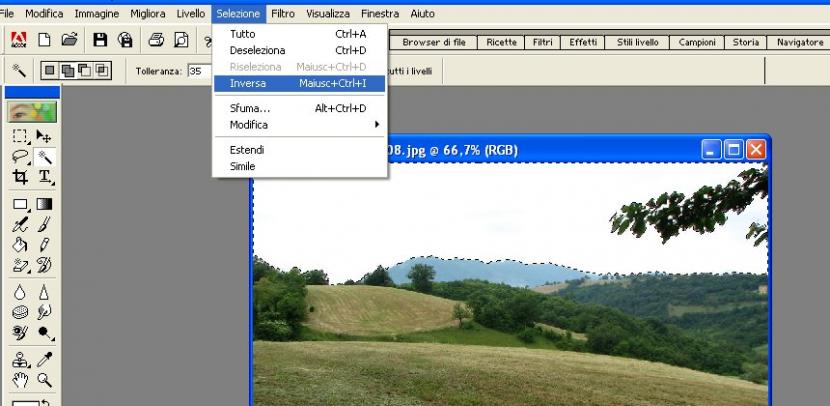Choose Simile from the Selezione menu
The image size is (830, 406).
[x=299, y=166]
